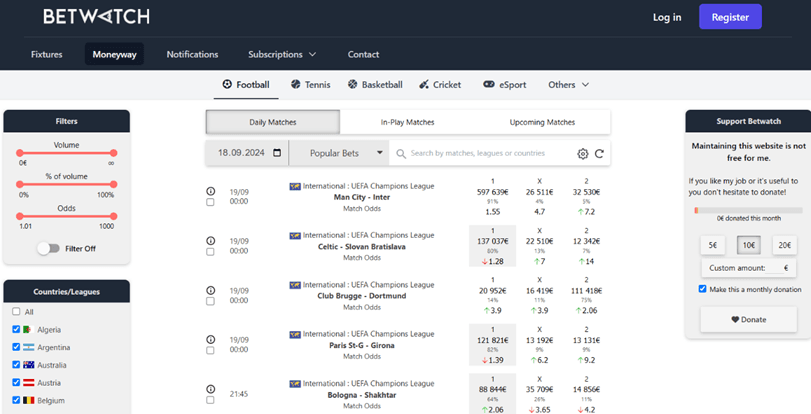Switch to the eSport tab
The height and width of the screenshot is (414, 811).
click(504, 84)
